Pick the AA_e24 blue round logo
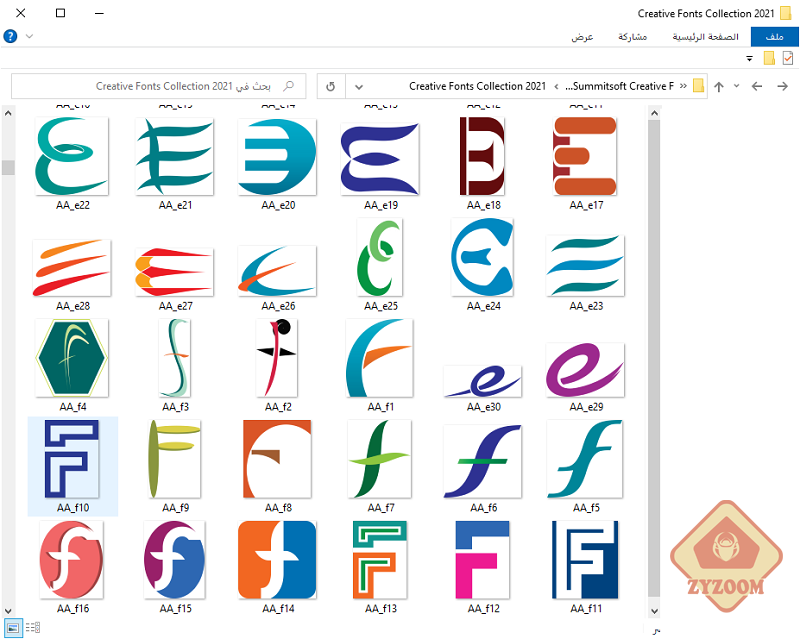800x639 pixels. coord(482,257)
